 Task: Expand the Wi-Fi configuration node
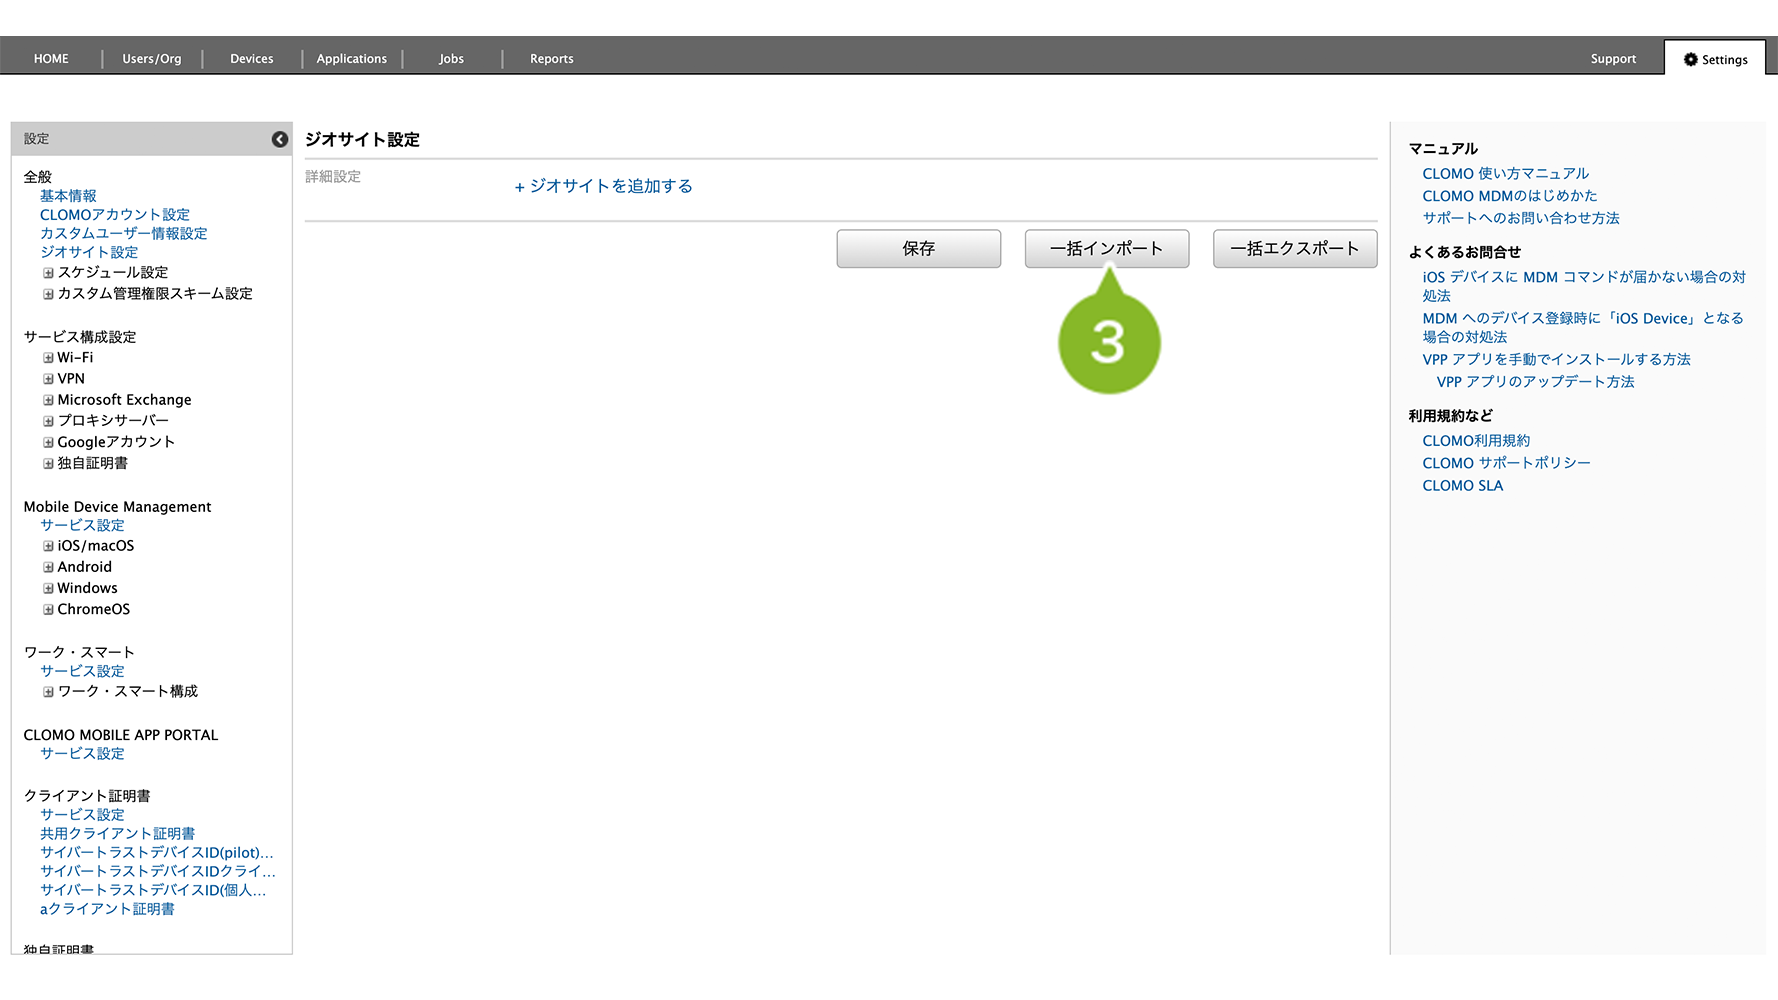(x=48, y=358)
